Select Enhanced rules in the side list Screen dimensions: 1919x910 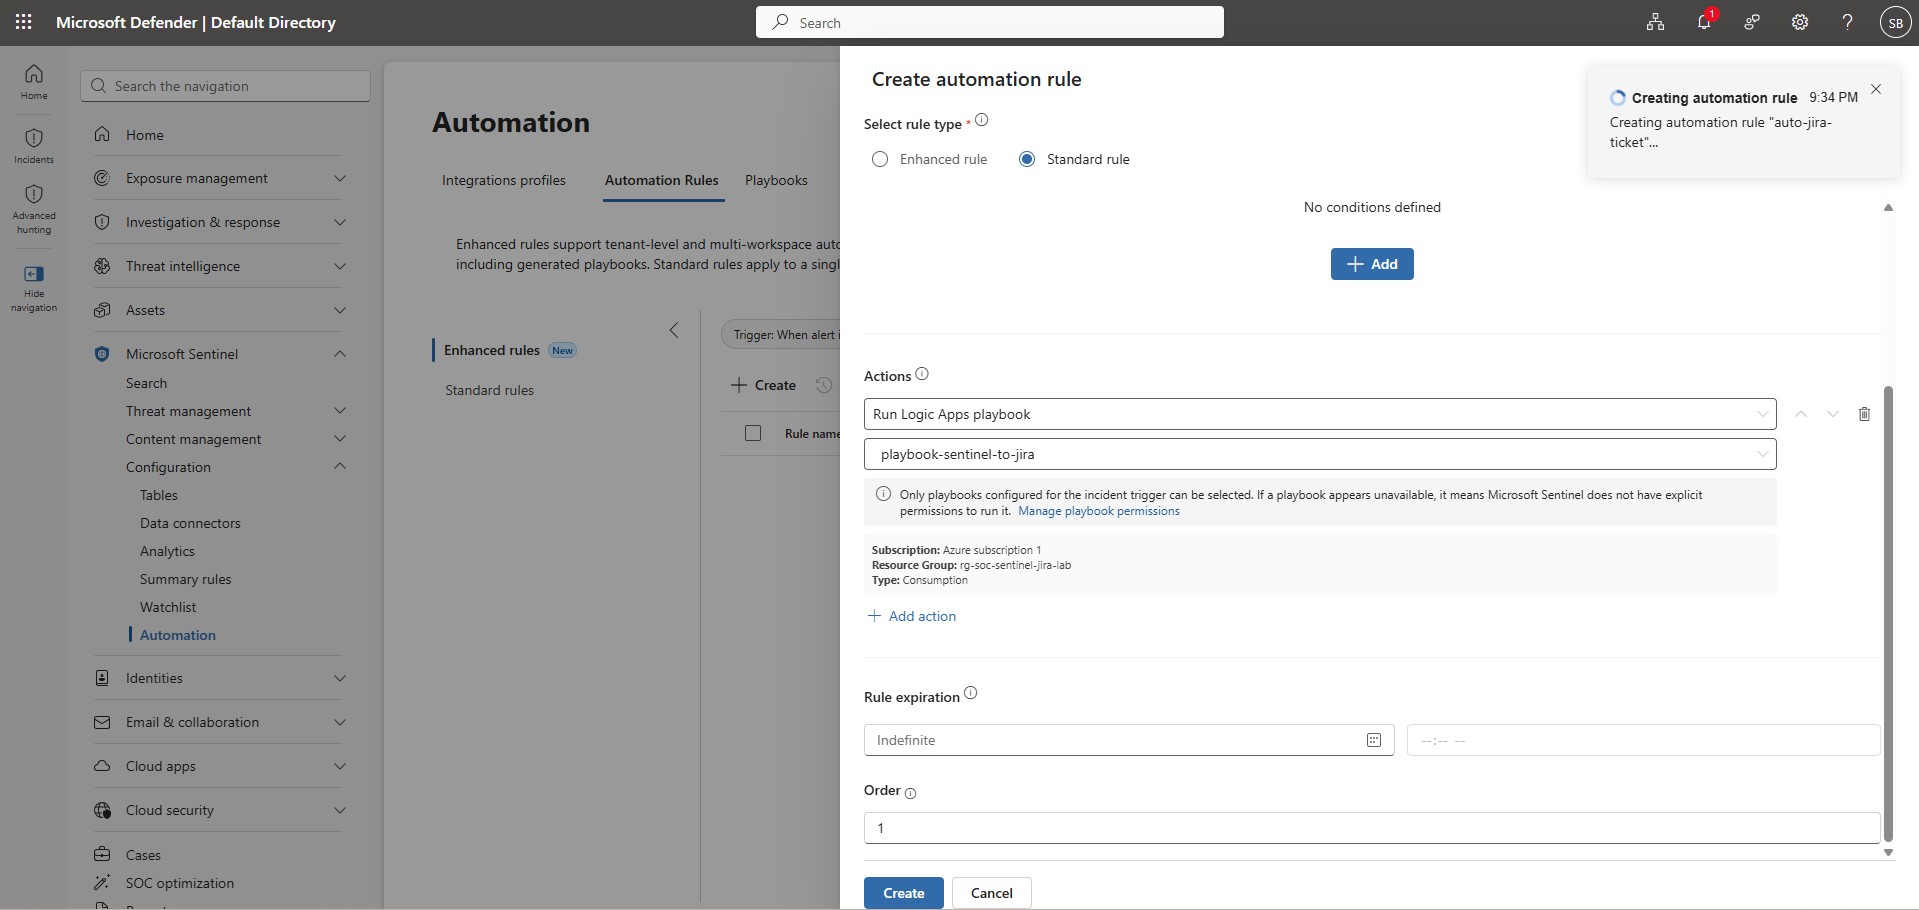coord(492,350)
